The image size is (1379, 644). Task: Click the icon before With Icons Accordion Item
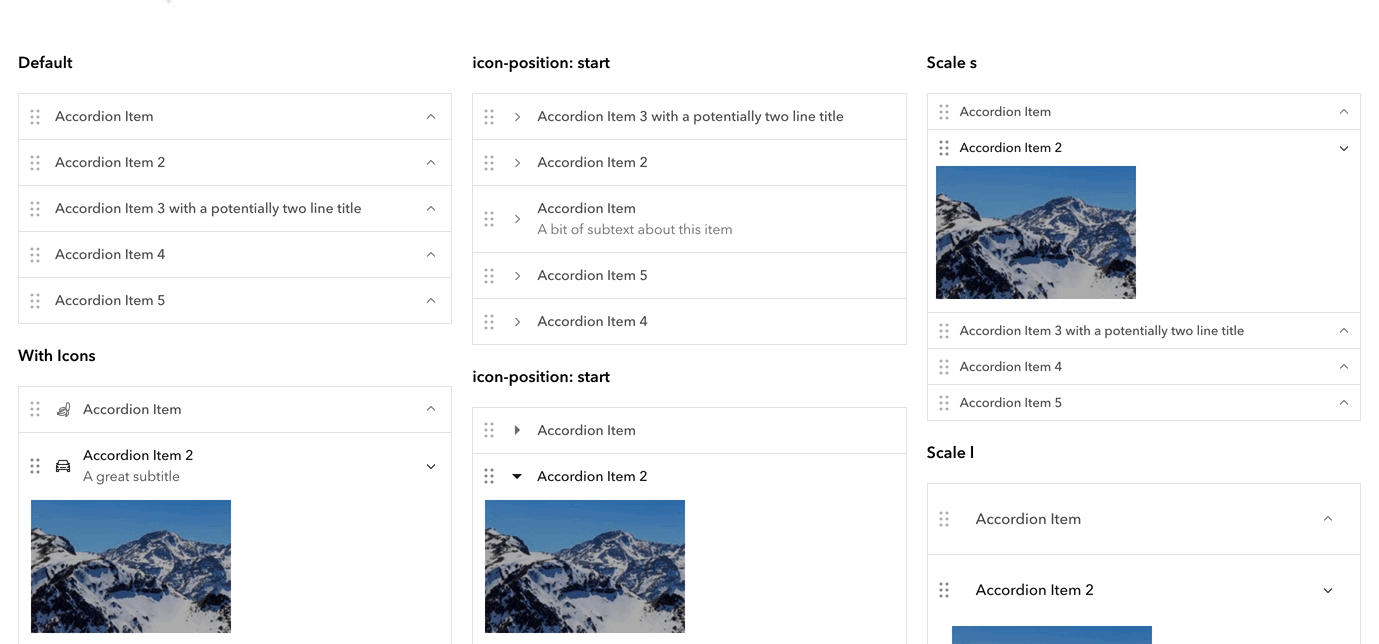tap(63, 409)
